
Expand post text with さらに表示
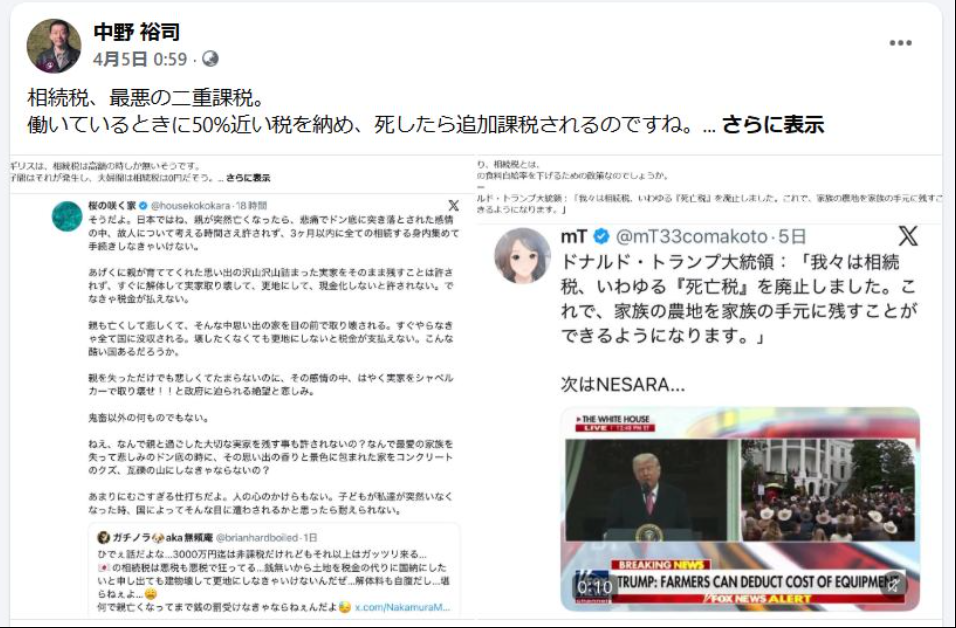pyautogui.click(x=772, y=124)
